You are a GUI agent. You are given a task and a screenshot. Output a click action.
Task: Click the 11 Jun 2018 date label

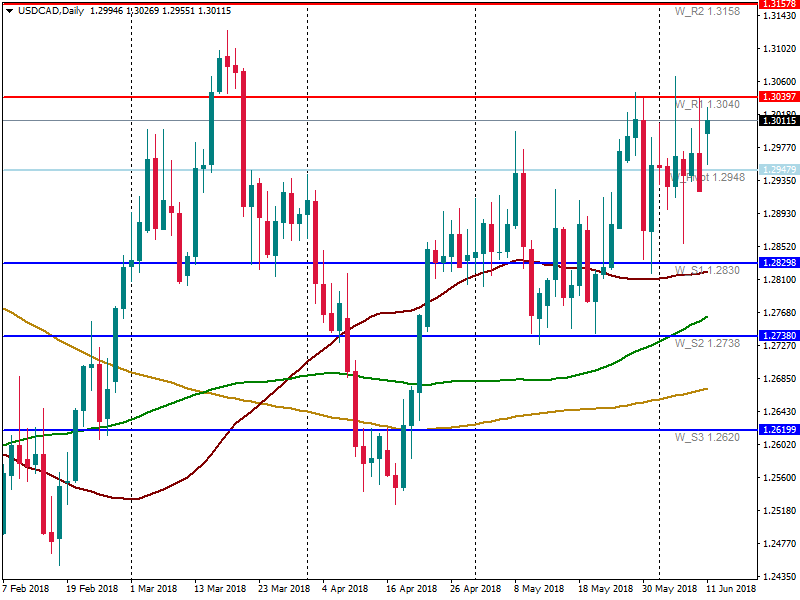730,589
